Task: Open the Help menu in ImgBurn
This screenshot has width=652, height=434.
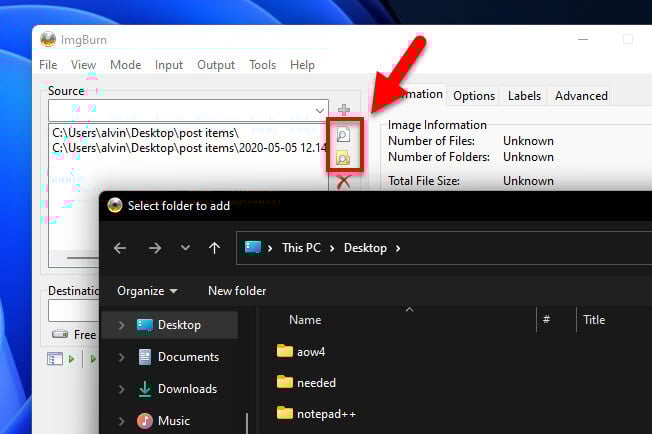Action: pos(302,65)
